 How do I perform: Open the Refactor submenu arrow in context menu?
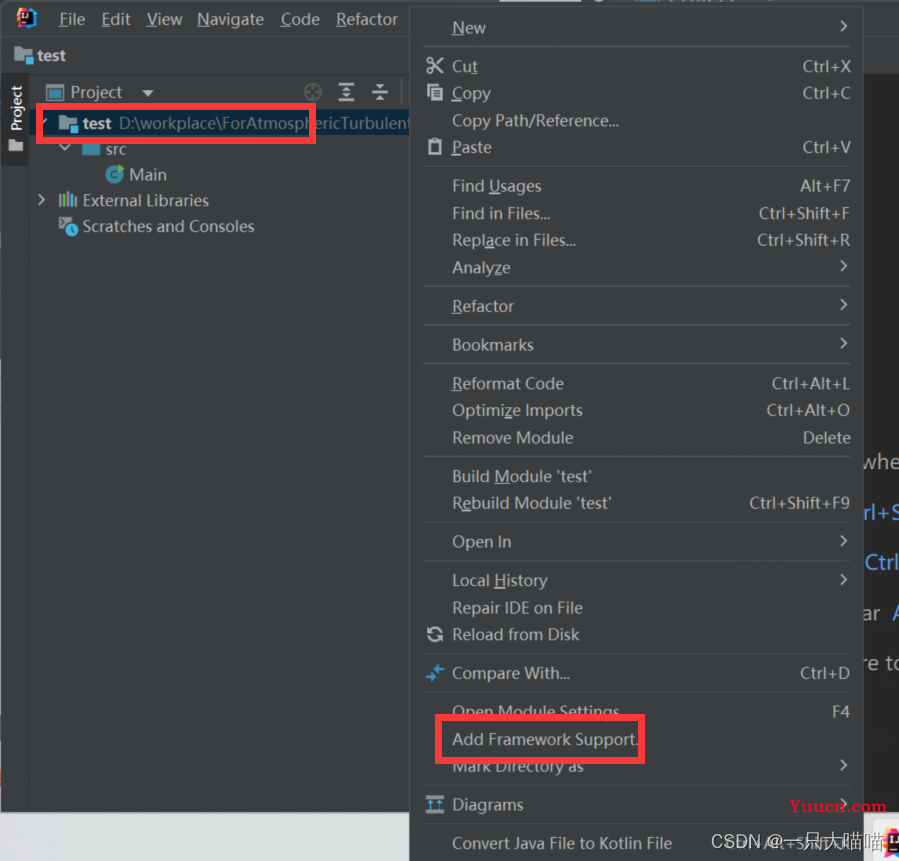point(843,304)
